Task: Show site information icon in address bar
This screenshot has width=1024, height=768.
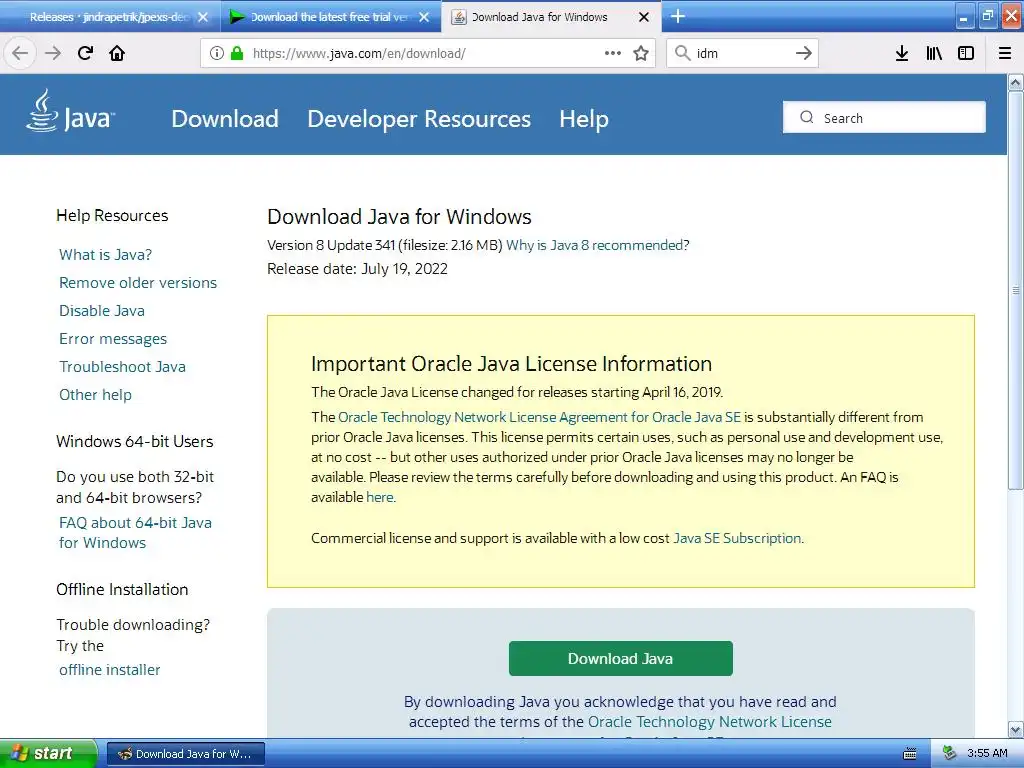Action: click(x=217, y=53)
